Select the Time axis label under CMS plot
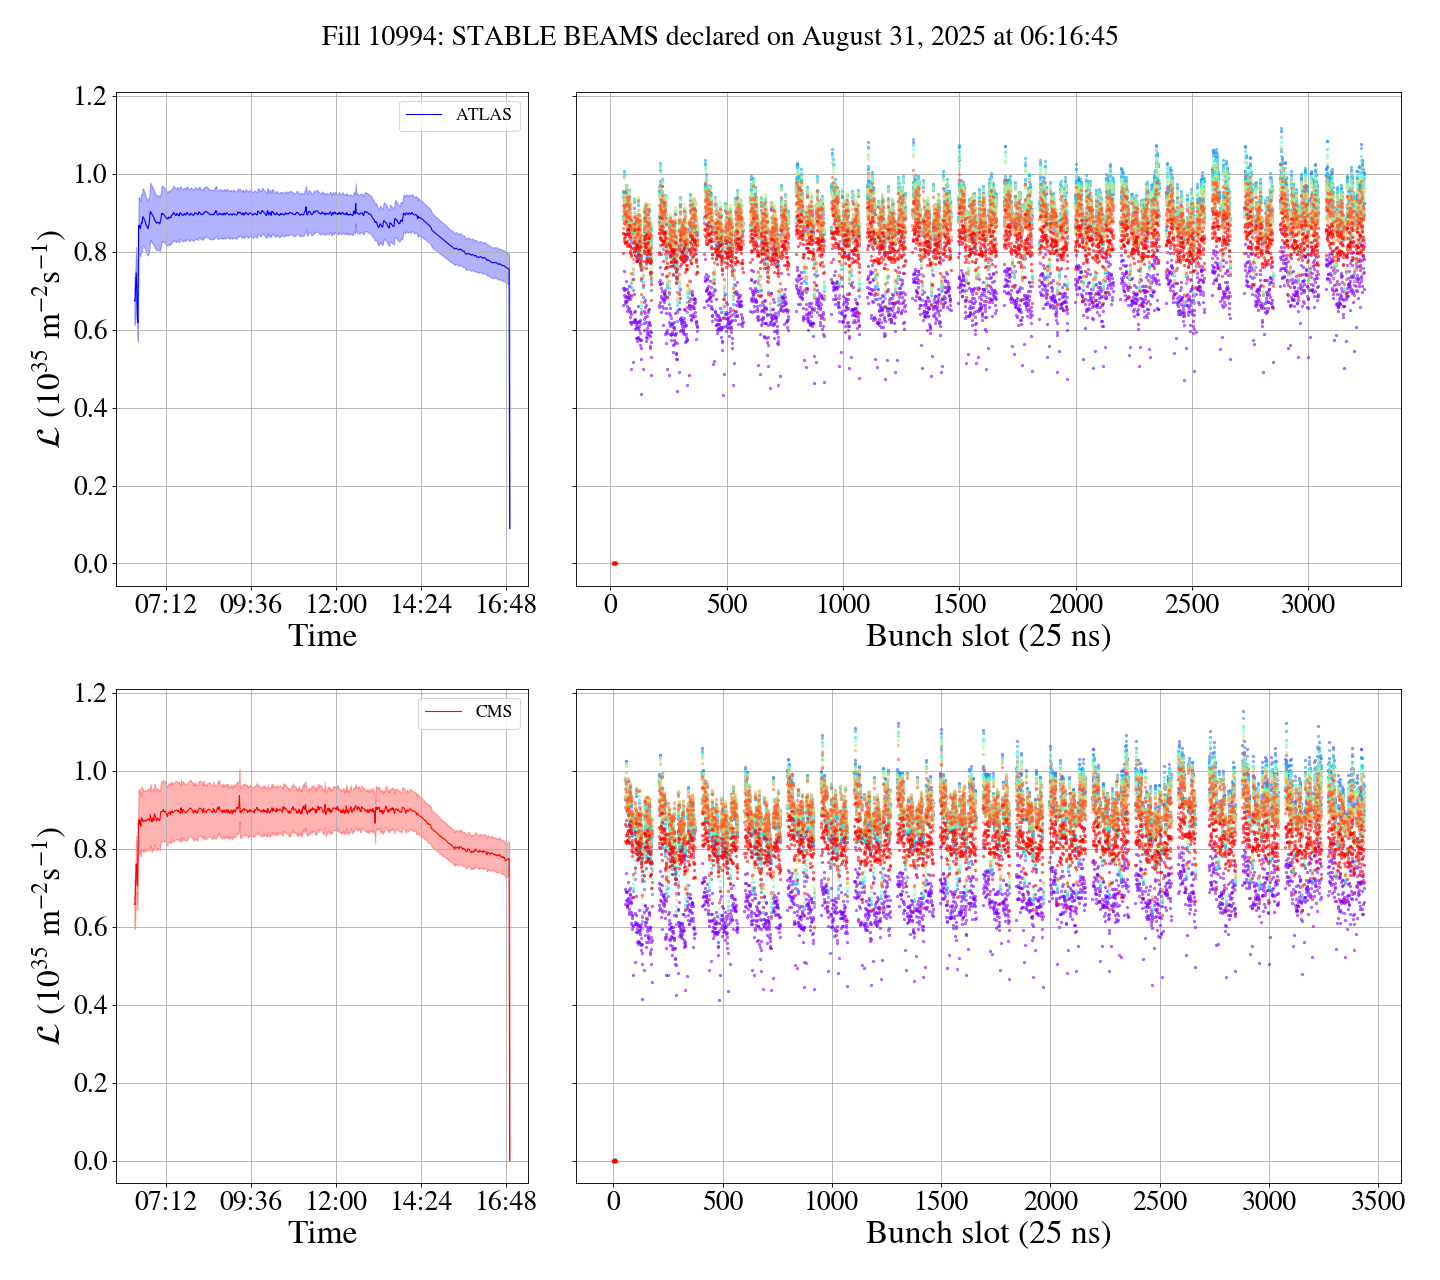1440x1280 pixels. click(x=322, y=1233)
